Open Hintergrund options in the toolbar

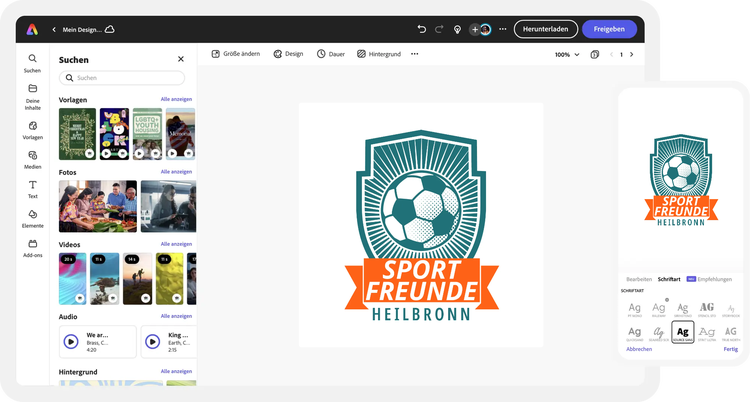[379, 54]
